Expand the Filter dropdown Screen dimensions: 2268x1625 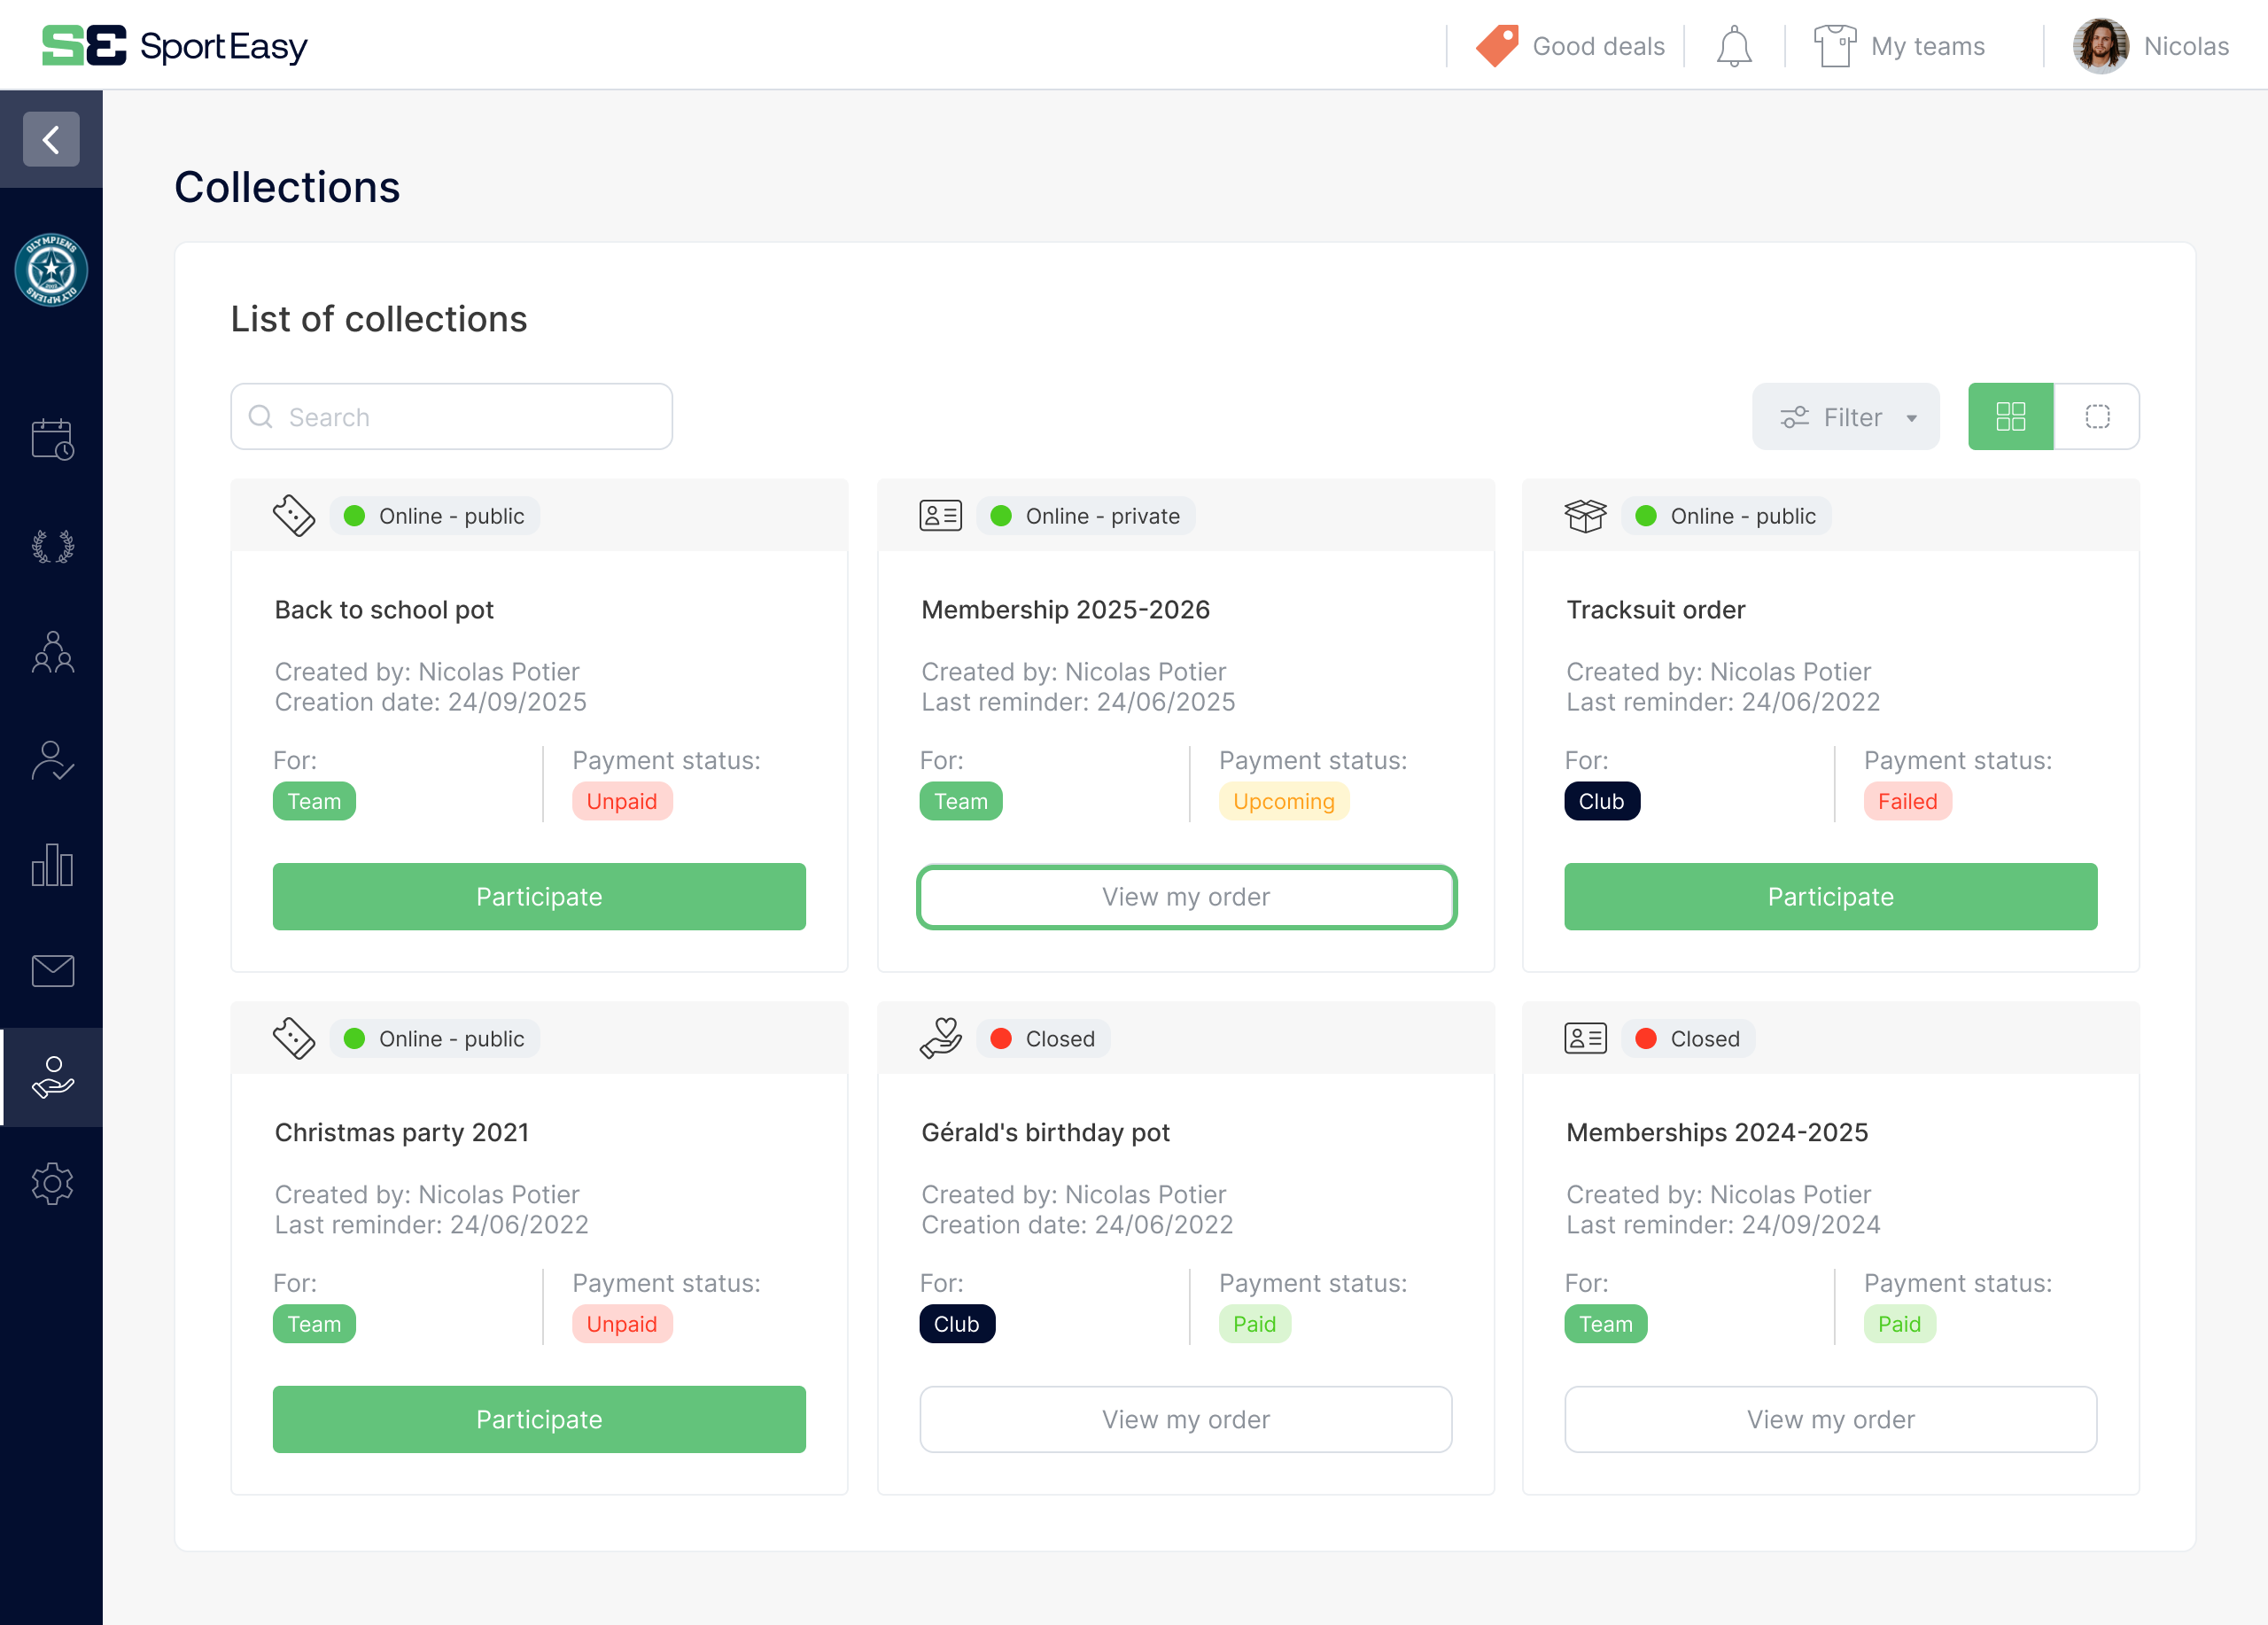pos(1845,417)
